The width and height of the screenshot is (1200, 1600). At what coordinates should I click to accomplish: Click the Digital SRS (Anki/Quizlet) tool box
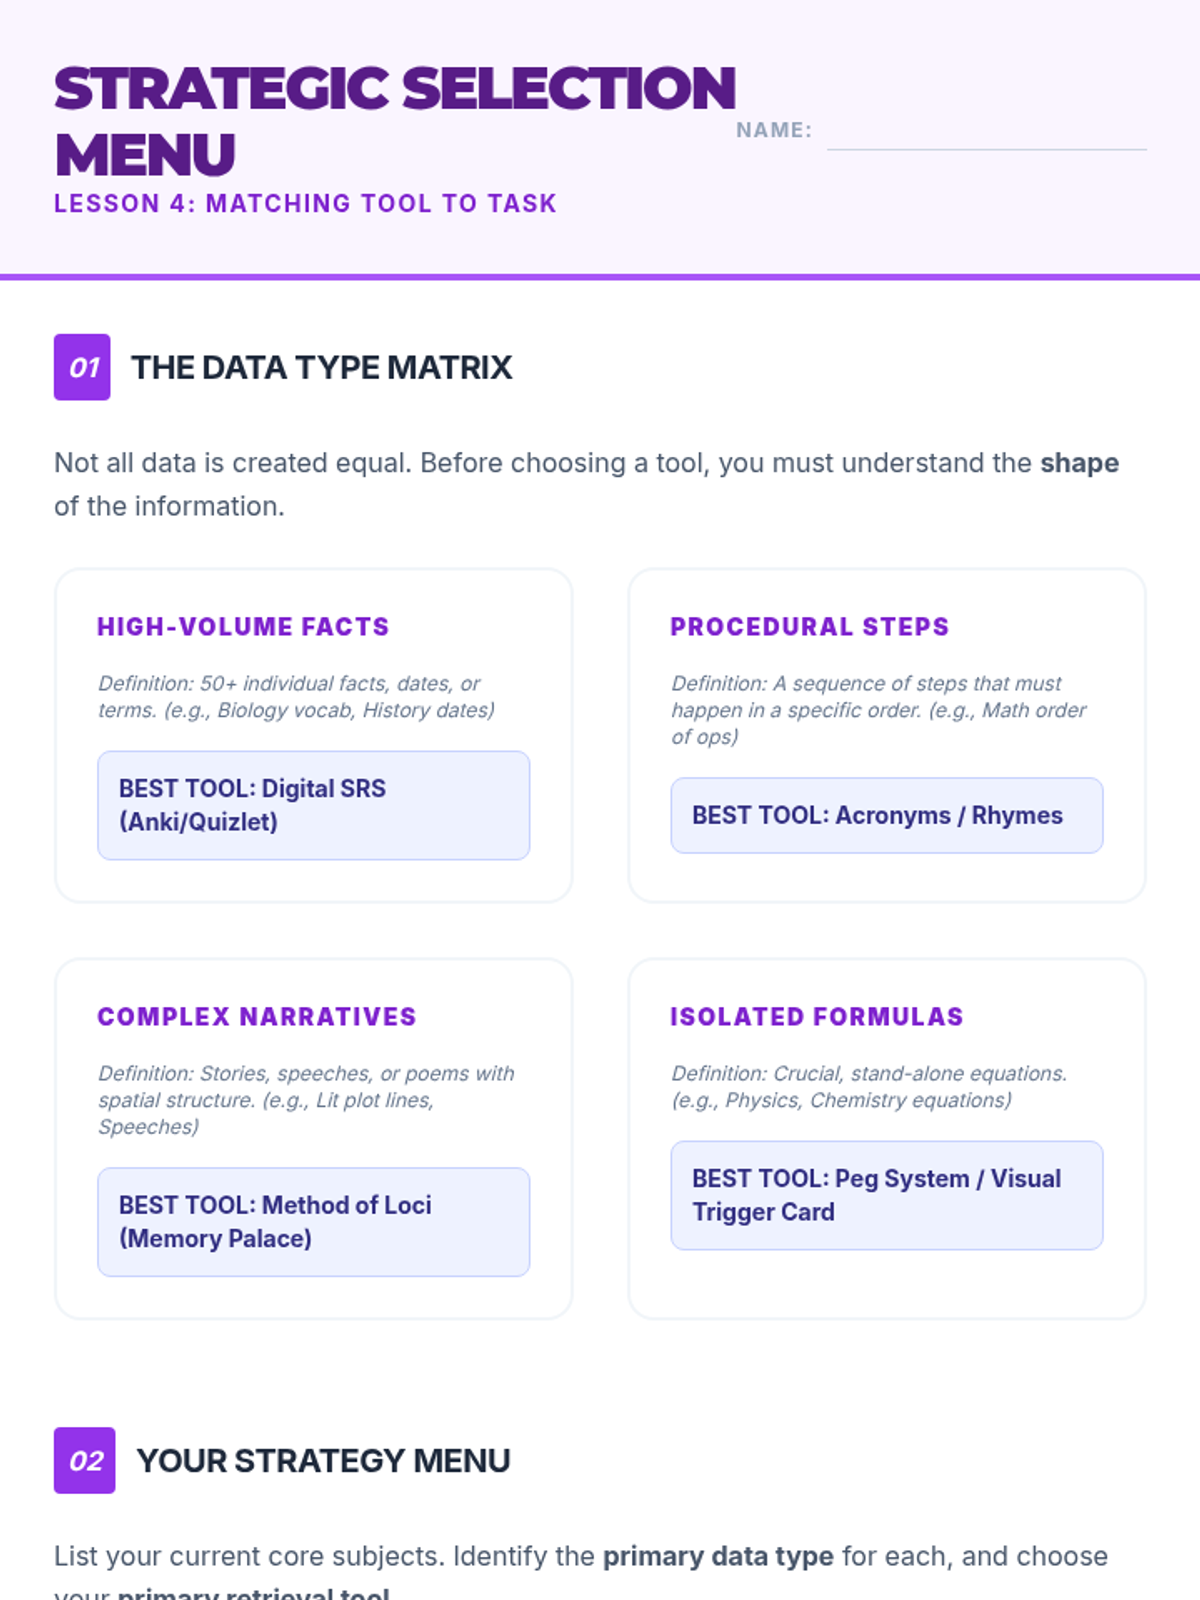(314, 805)
